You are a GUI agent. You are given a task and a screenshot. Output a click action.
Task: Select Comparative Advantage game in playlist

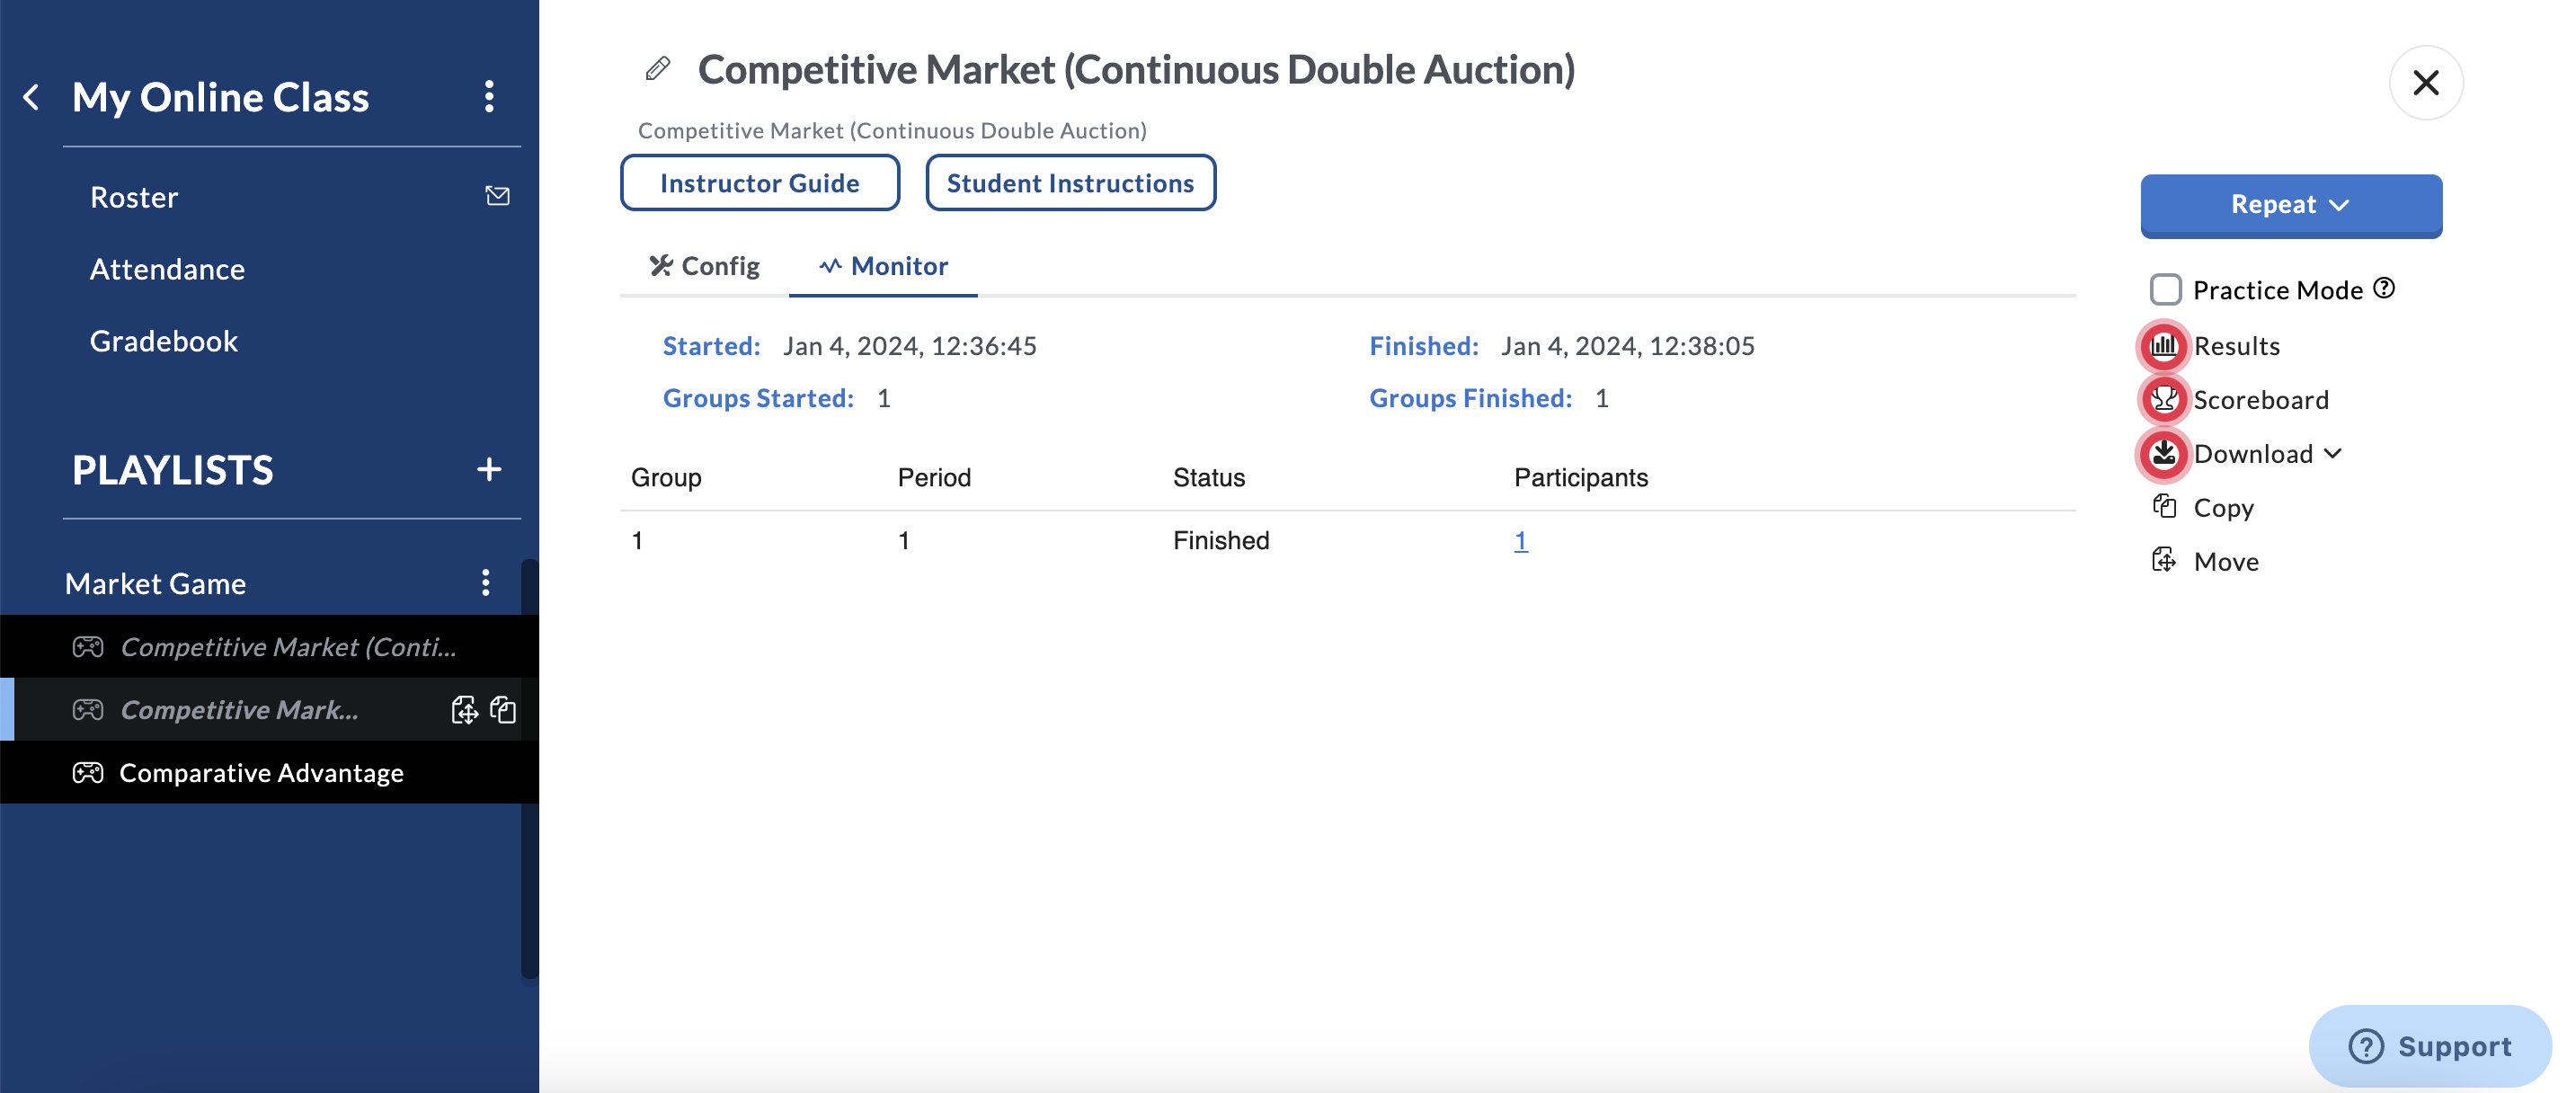point(261,772)
